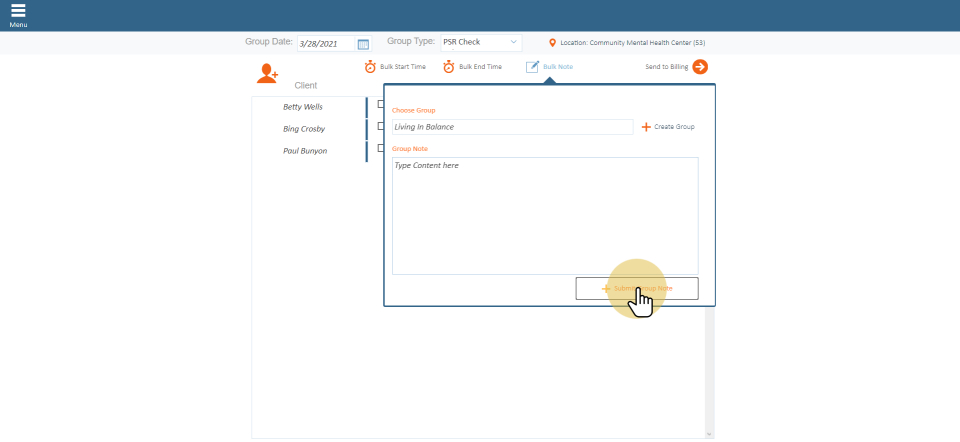Click inside the Group Note text area
The height and width of the screenshot is (442, 960).
[x=545, y=215]
